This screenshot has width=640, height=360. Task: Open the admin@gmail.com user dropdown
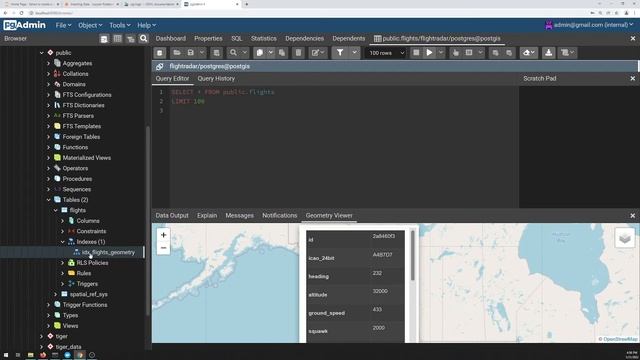pyautogui.click(x=589, y=25)
